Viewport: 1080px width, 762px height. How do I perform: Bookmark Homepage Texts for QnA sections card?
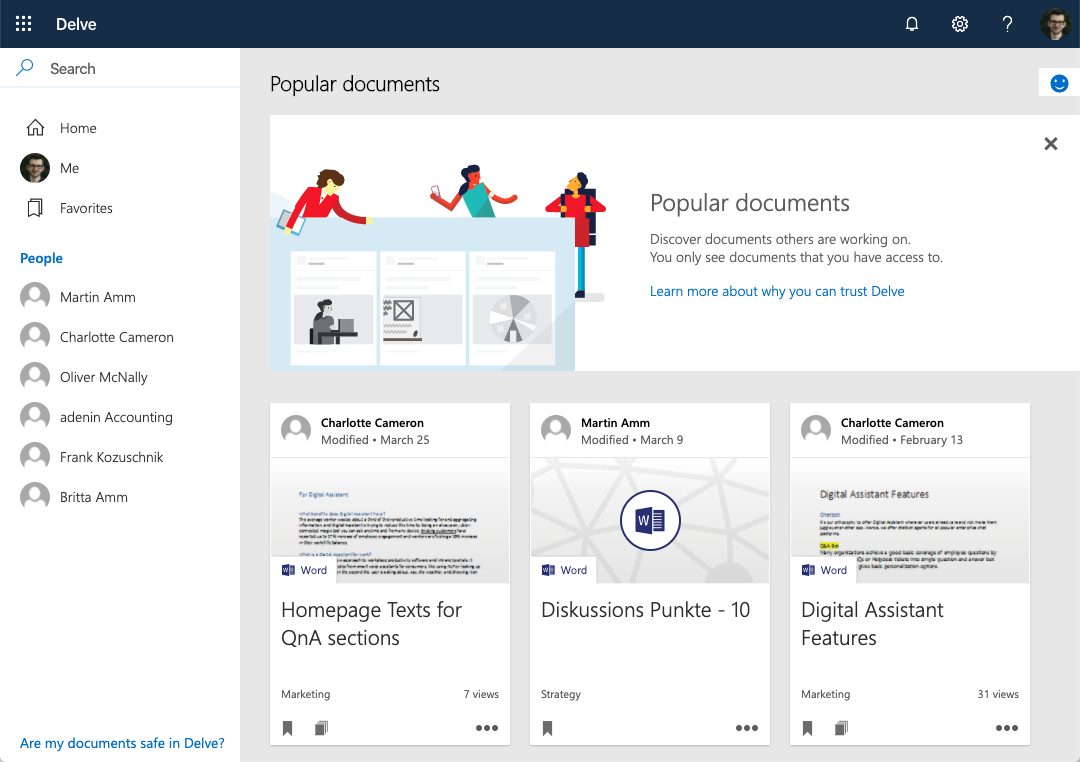[x=288, y=728]
